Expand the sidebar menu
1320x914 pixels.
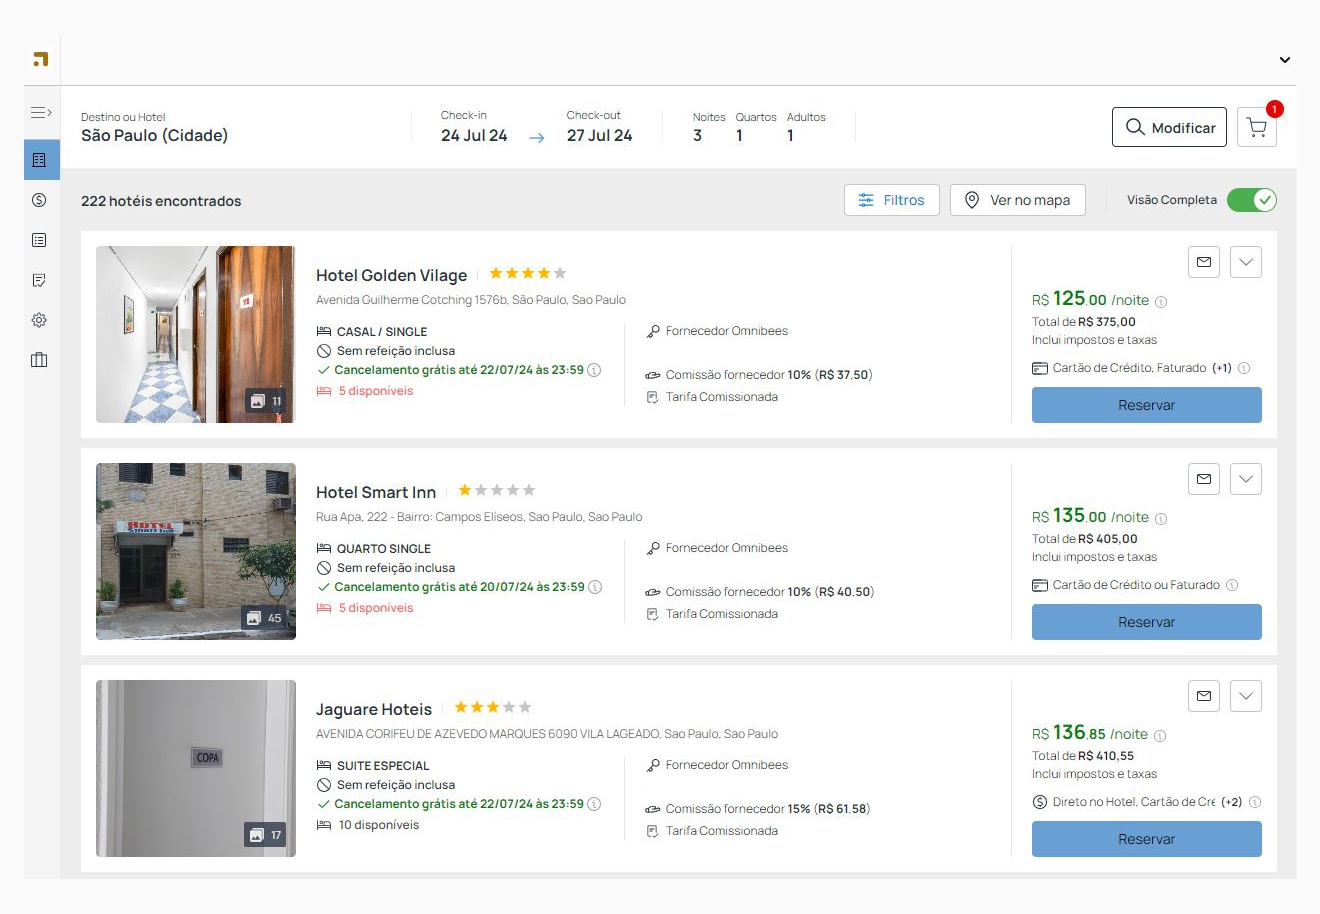[x=41, y=113]
